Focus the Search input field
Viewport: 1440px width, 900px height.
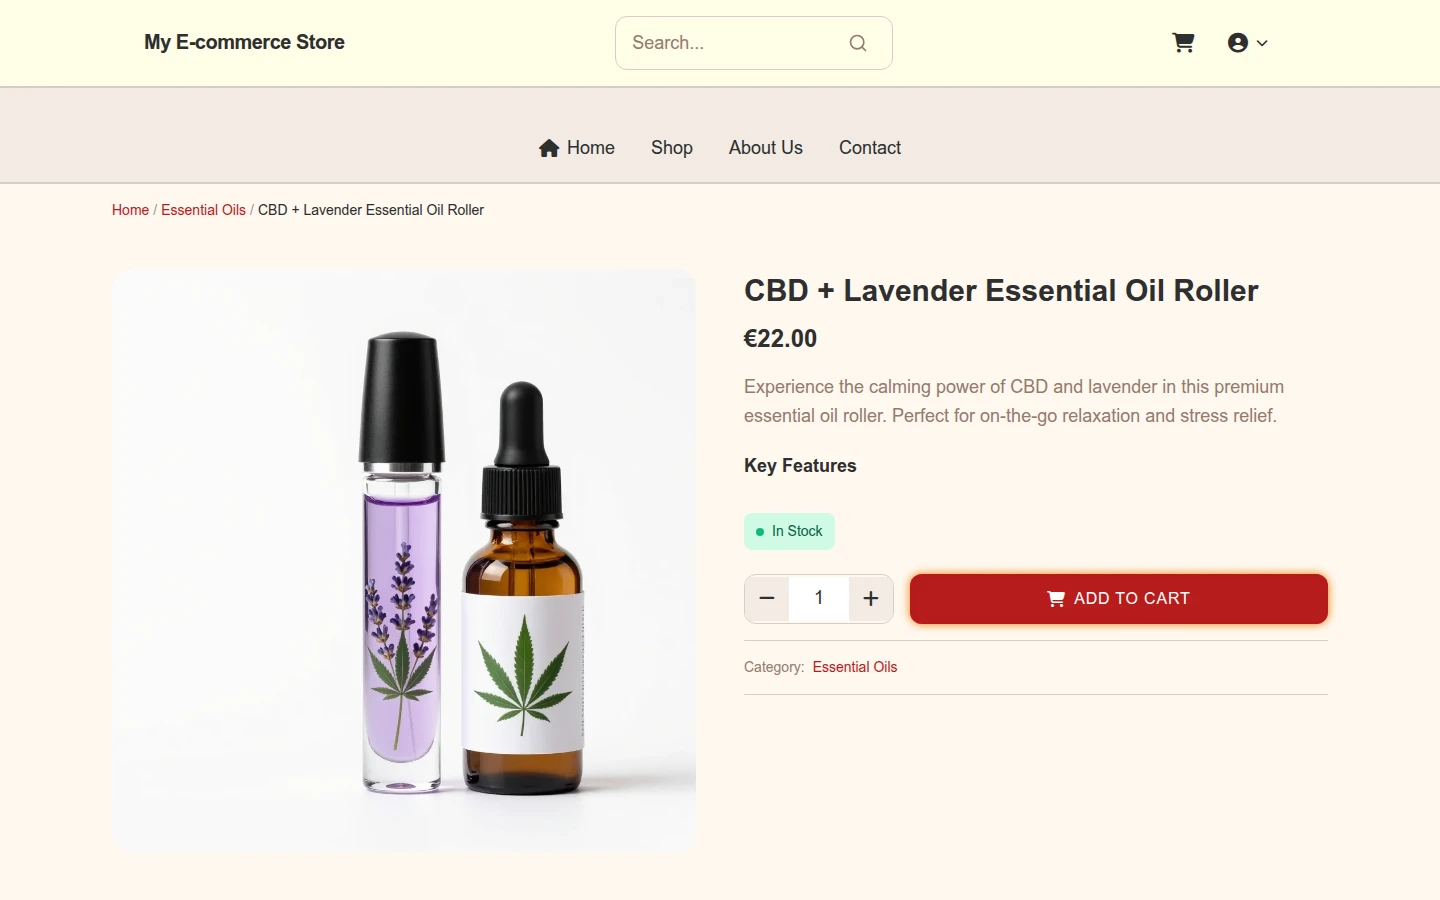(x=753, y=43)
